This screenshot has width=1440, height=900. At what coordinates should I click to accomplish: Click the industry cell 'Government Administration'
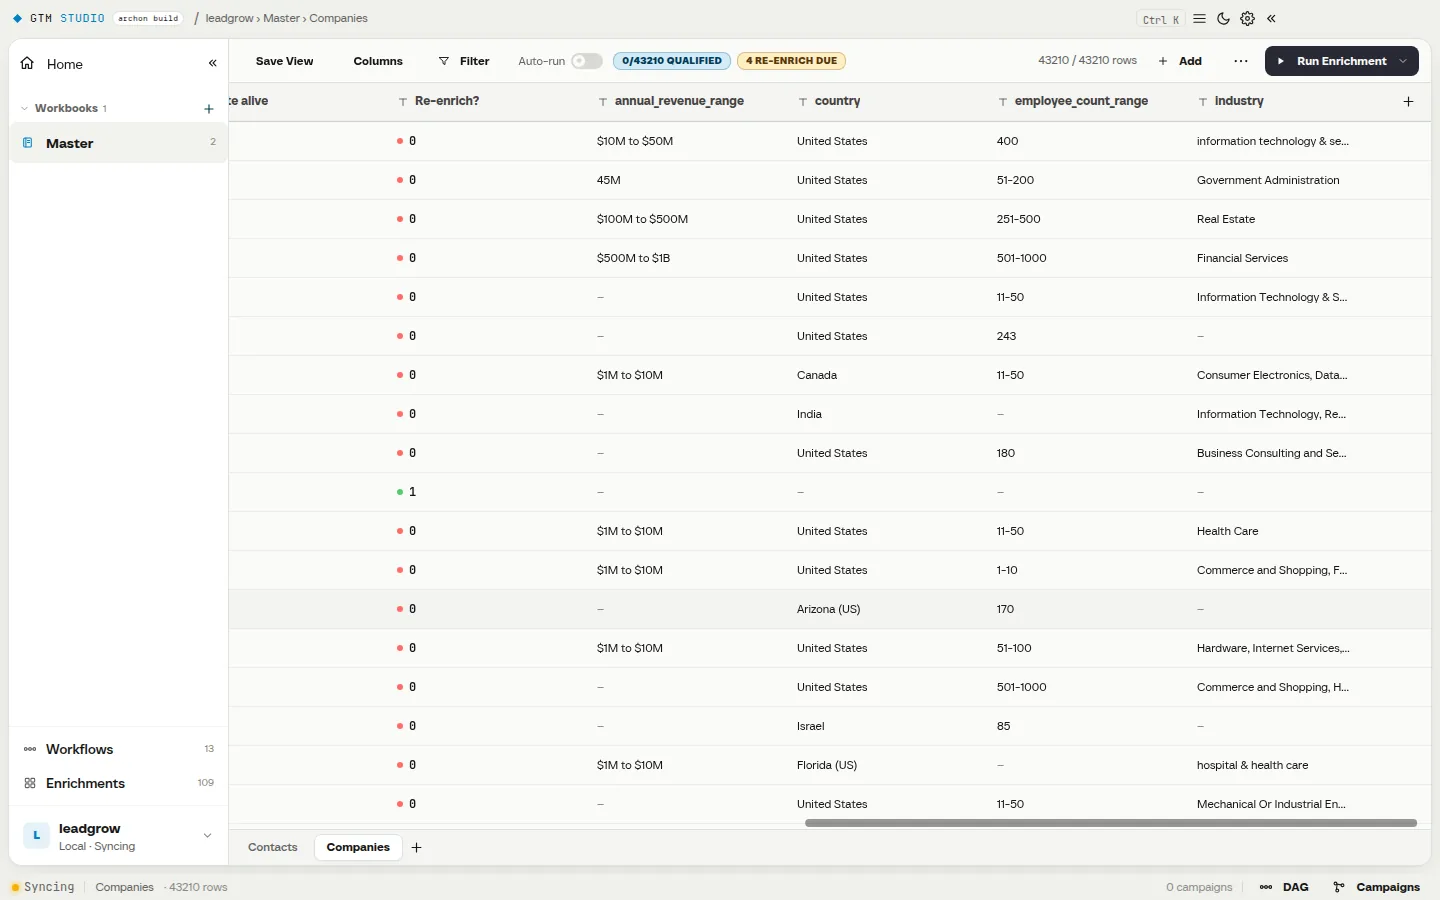point(1268,180)
